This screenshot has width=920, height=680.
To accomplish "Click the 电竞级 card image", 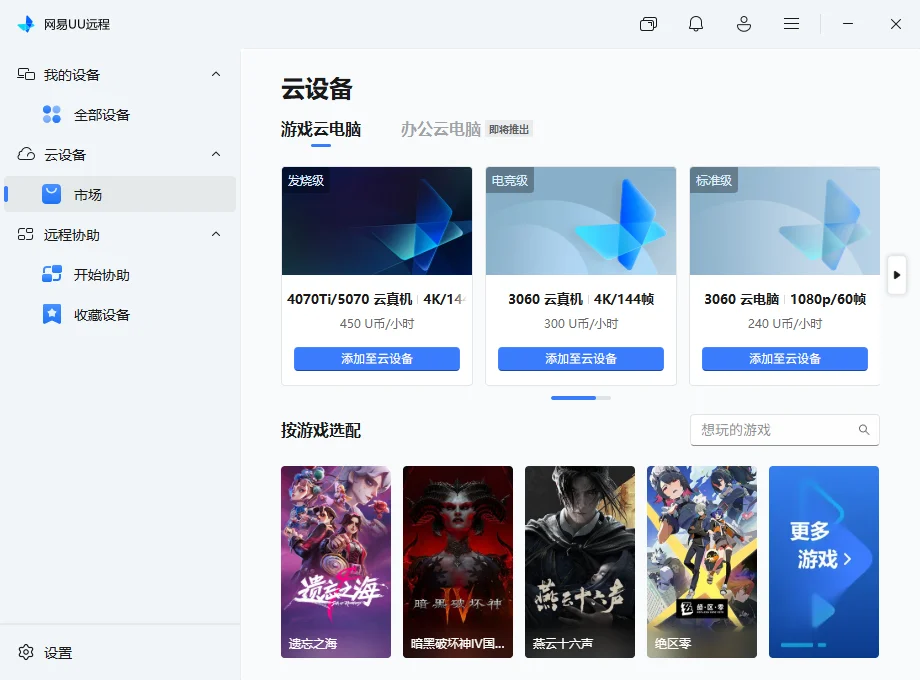I will point(581,221).
